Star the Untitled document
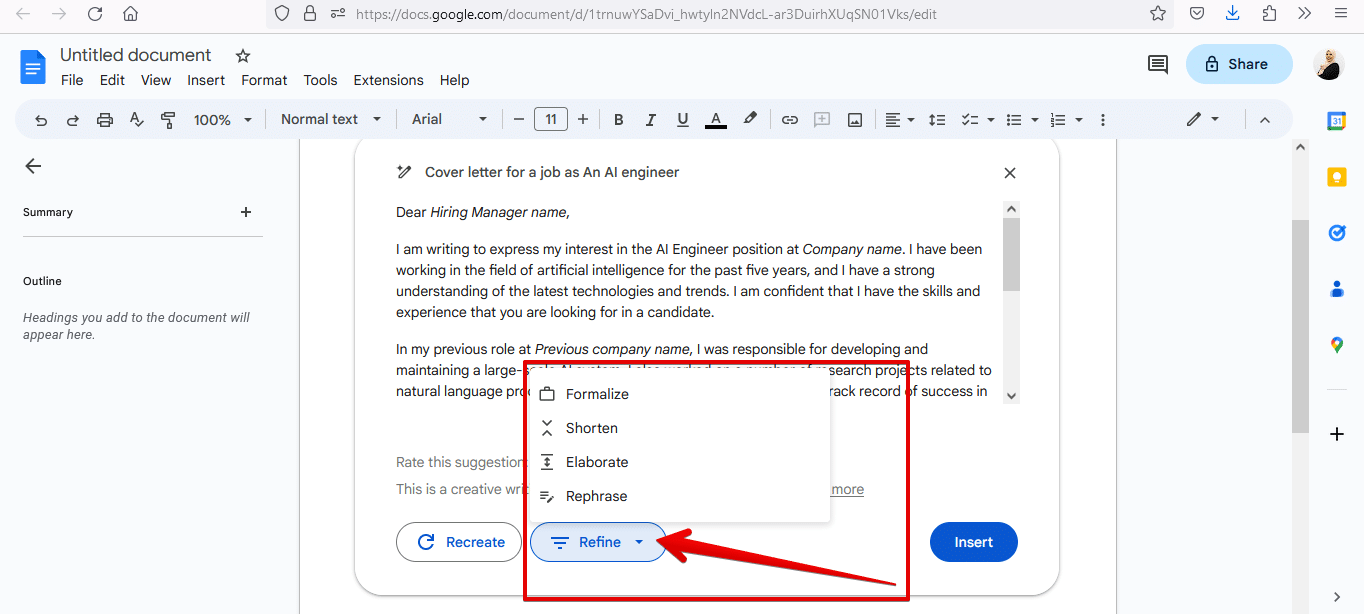This screenshot has width=1364, height=614. [243, 56]
